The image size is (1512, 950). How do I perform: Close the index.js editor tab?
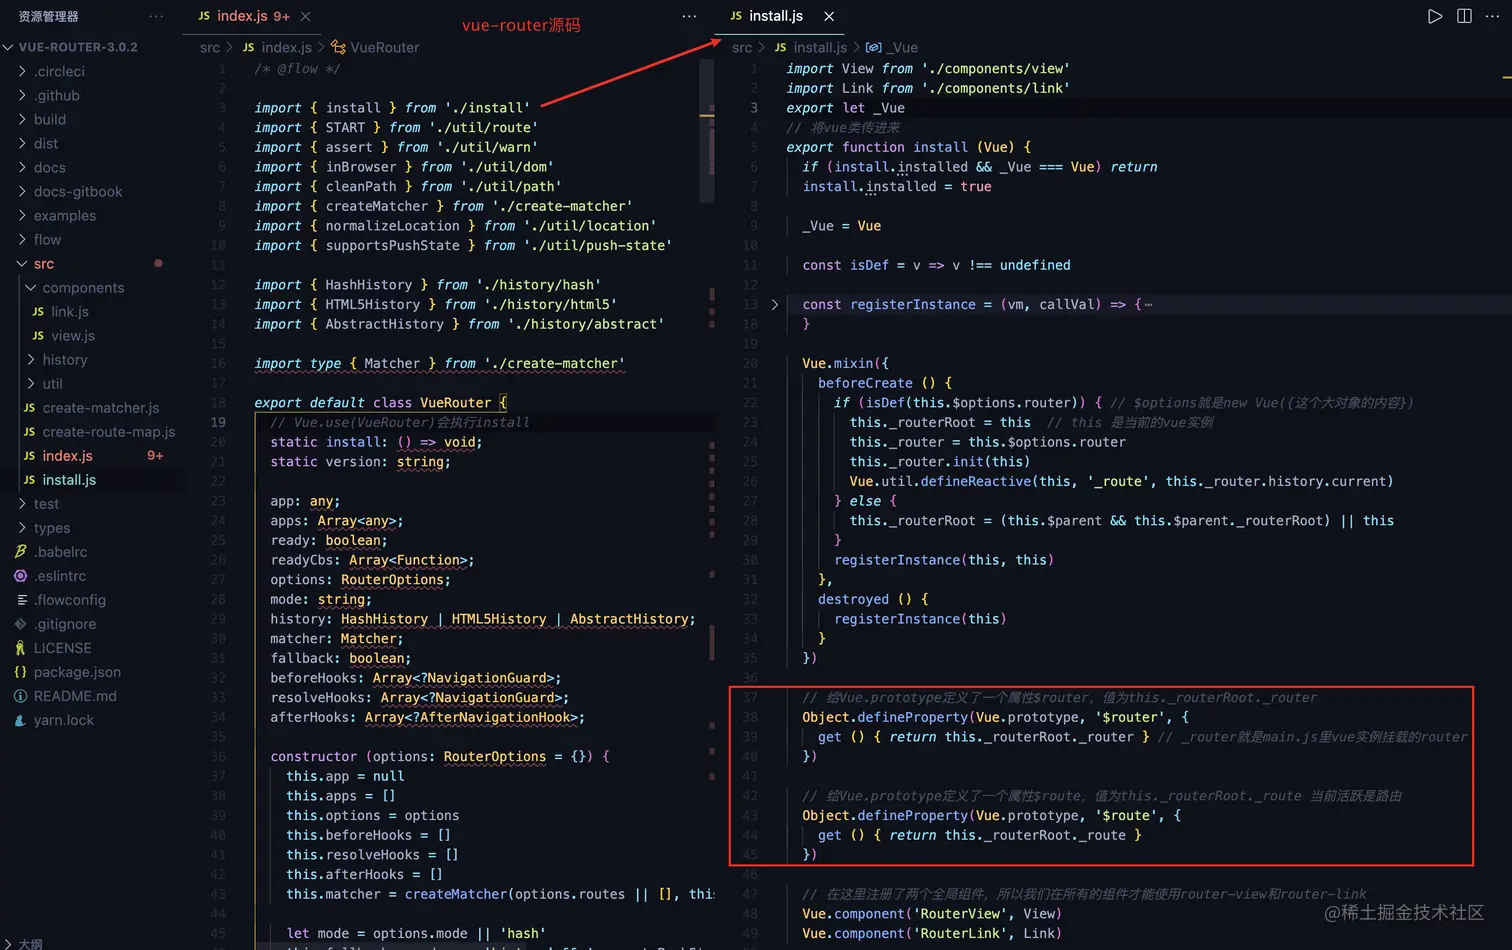[x=305, y=16]
